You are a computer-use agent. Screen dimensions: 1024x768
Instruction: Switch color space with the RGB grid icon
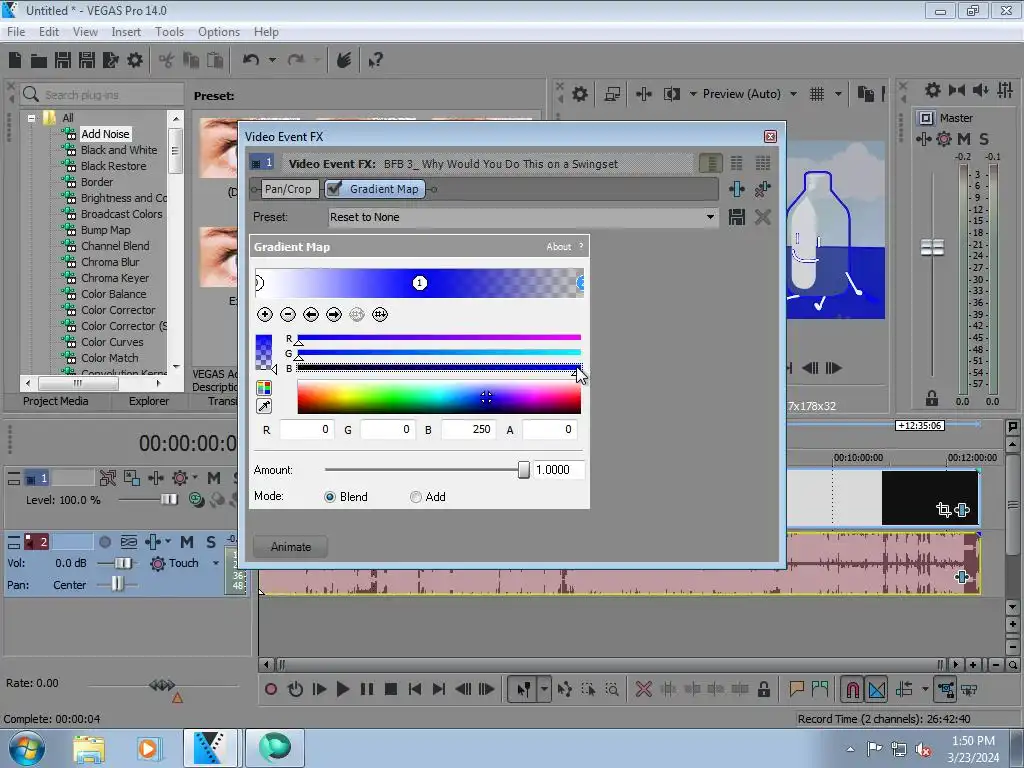coord(264,388)
